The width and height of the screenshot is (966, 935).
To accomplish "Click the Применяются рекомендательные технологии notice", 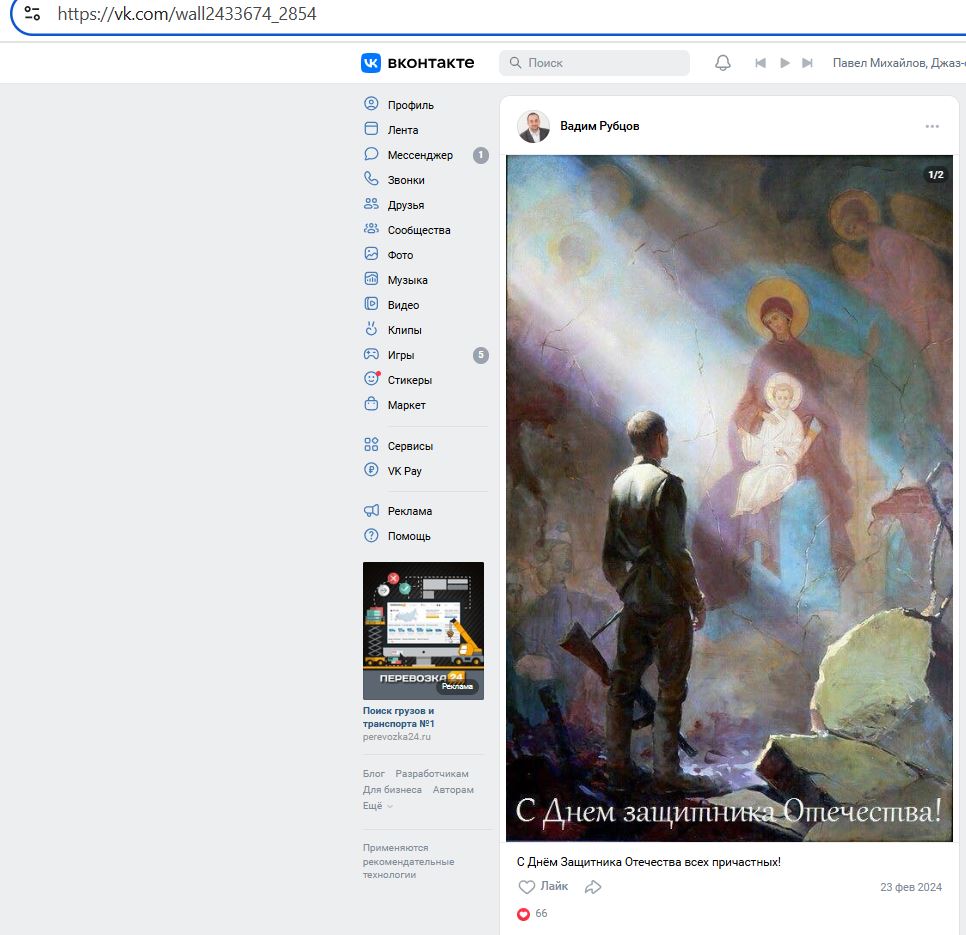I will (x=408, y=861).
